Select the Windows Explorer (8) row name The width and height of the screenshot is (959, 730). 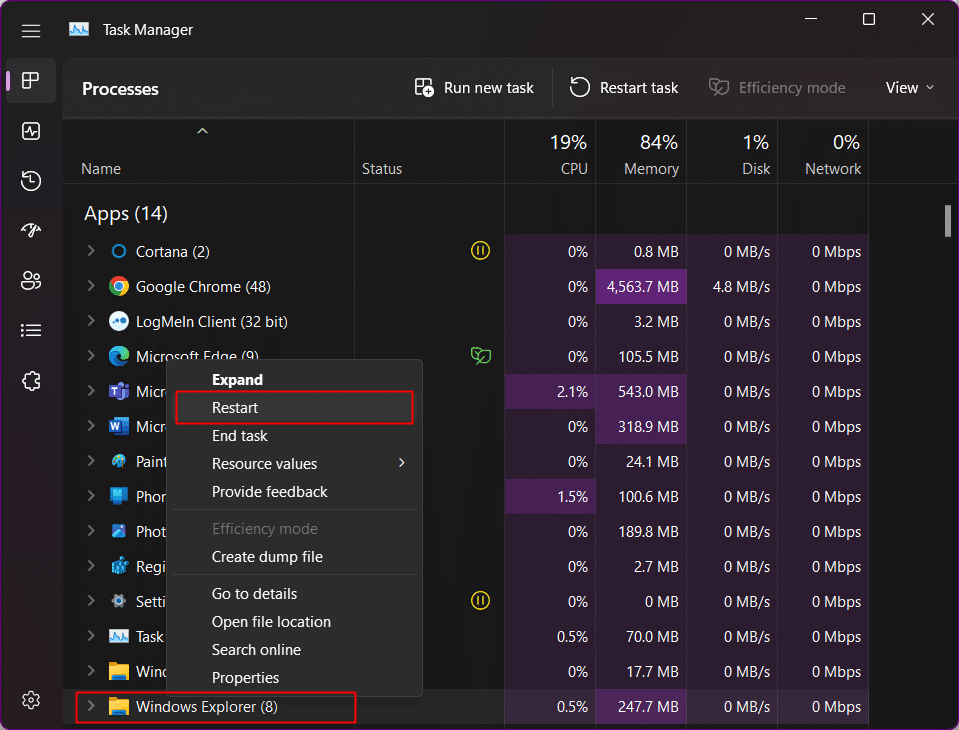(207, 707)
